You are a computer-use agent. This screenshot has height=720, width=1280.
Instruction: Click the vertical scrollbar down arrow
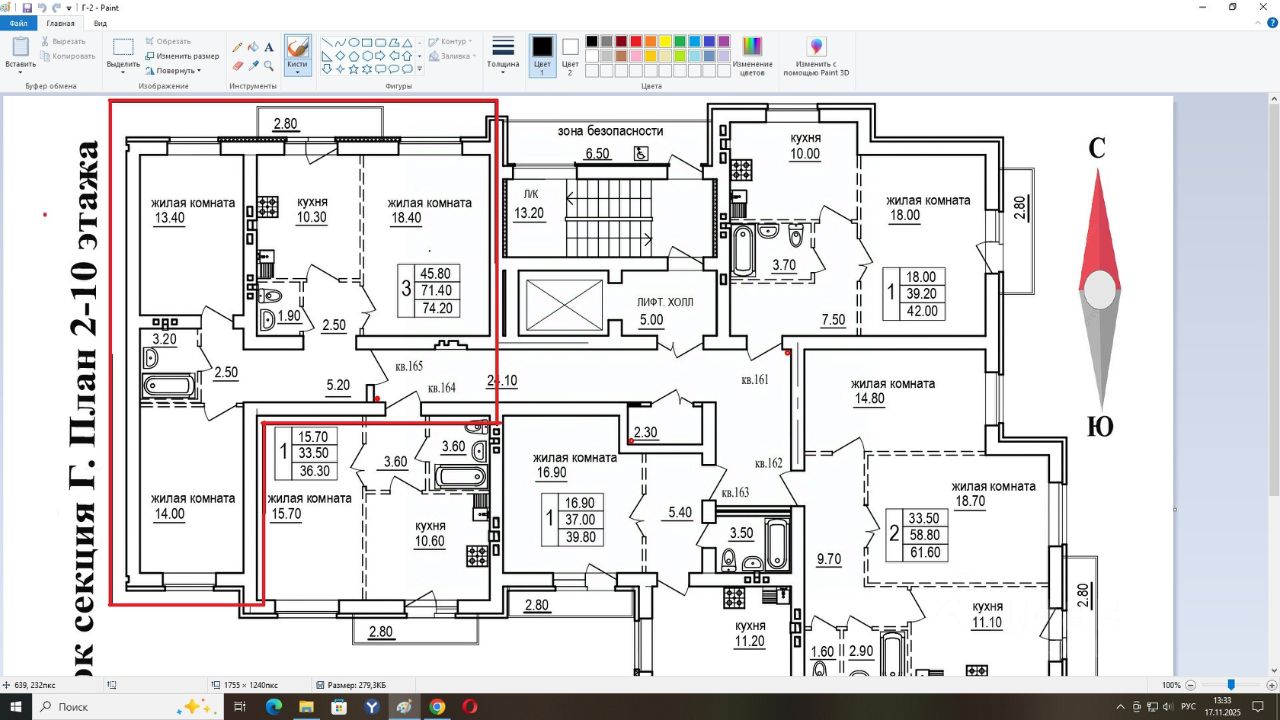click(1274, 670)
